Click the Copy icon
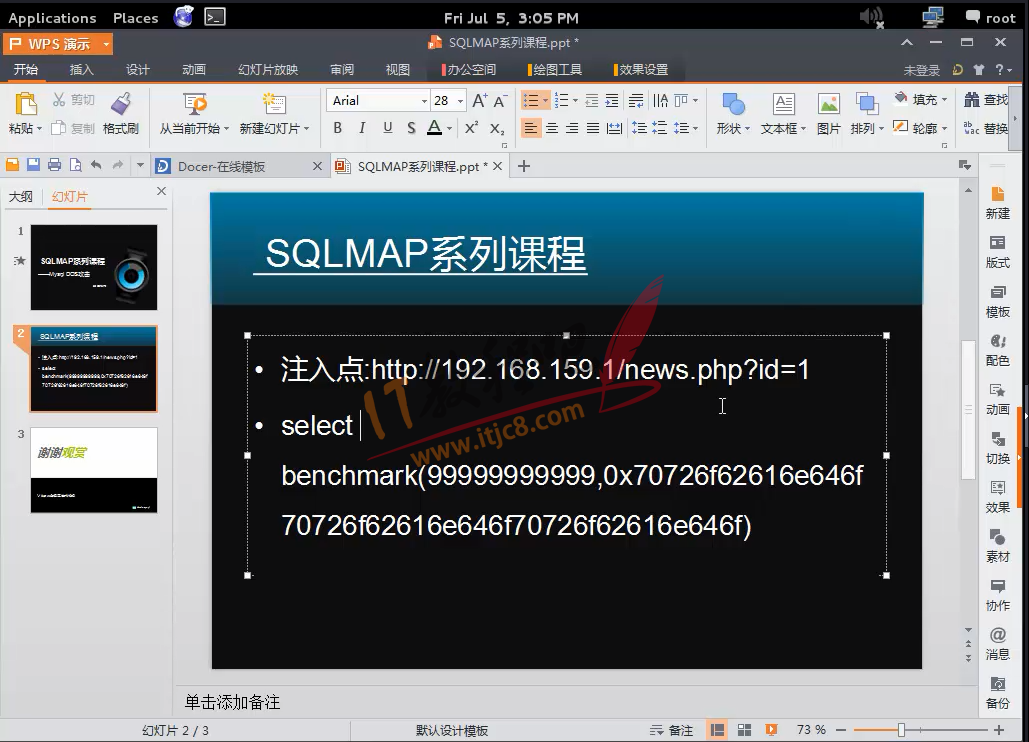 pos(58,127)
